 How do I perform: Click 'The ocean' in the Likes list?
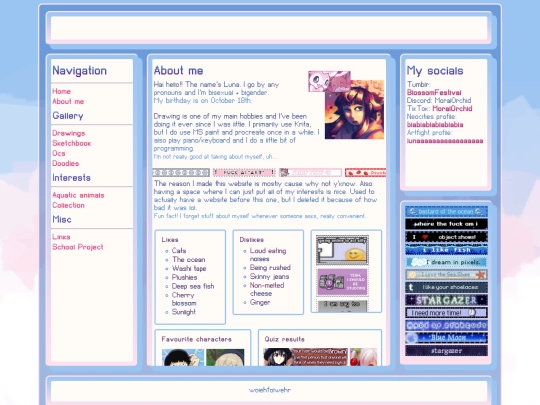coord(189,259)
